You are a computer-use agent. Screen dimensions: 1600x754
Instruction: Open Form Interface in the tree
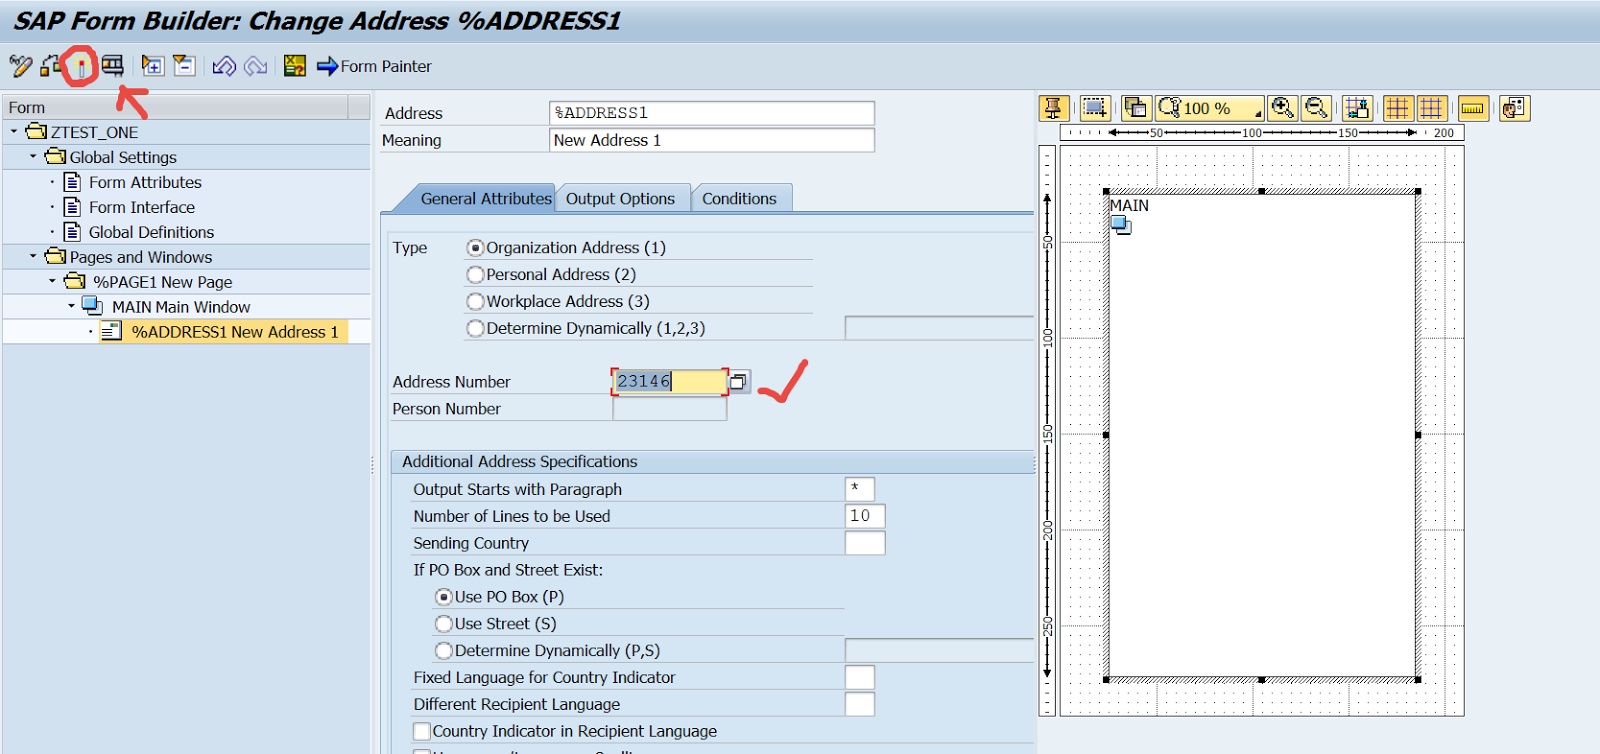pyautogui.click(x=142, y=207)
